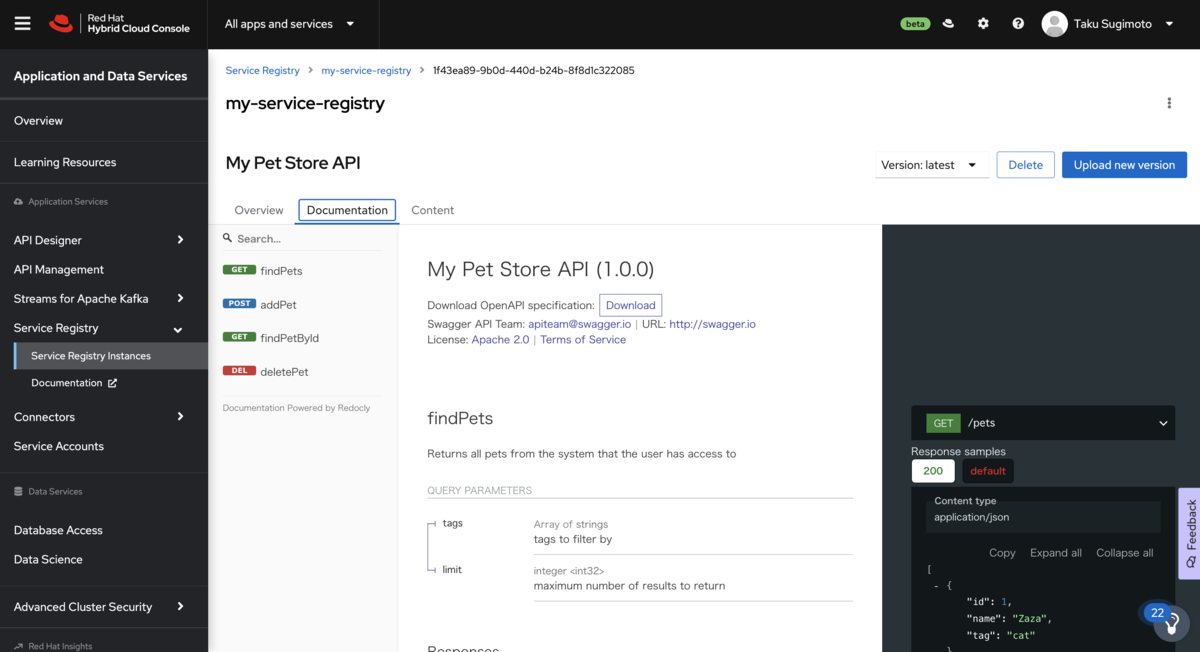The height and width of the screenshot is (652, 1200).
Task: Open the navigation hamburger menu
Action: (22, 23)
